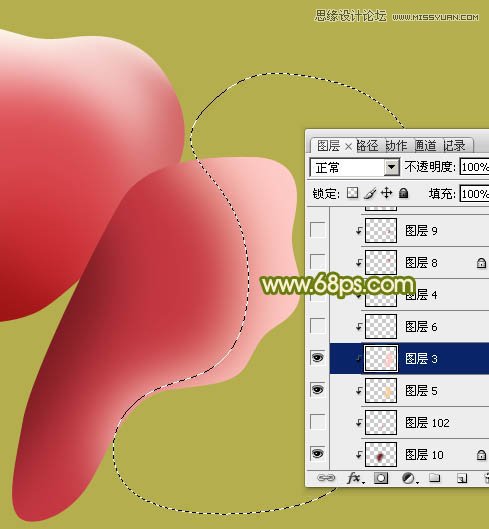Screen dimensions: 489x529
Task: Select thumbnail of 图层 9
Action: click(381, 230)
